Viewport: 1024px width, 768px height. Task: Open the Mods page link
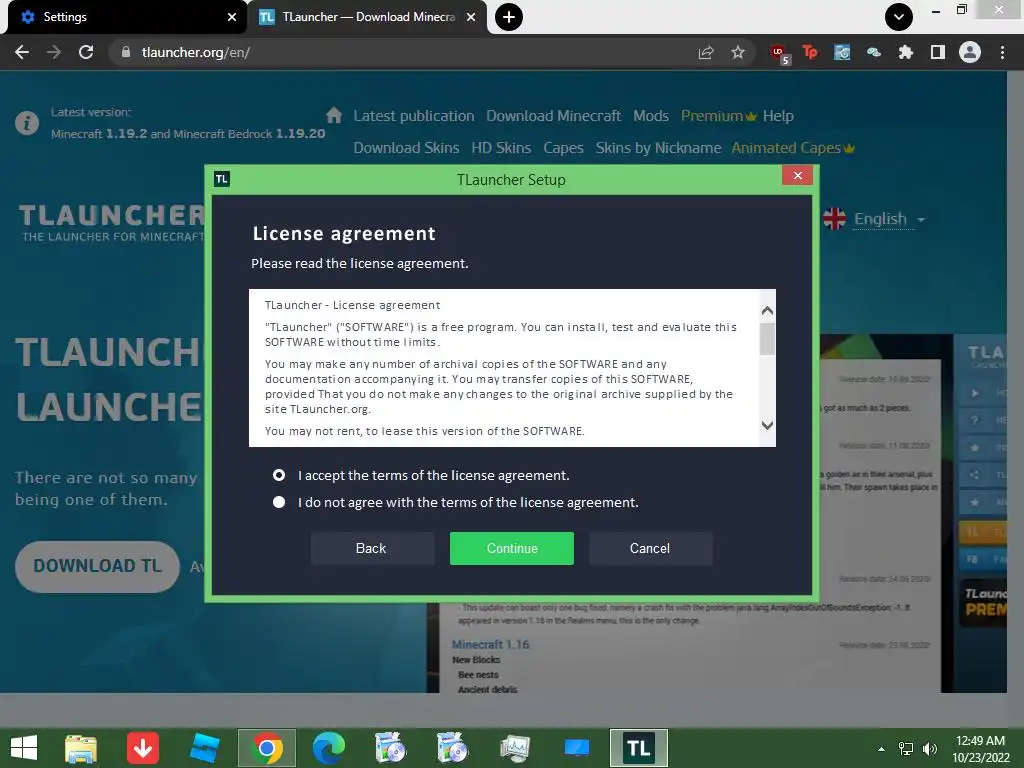pos(650,116)
